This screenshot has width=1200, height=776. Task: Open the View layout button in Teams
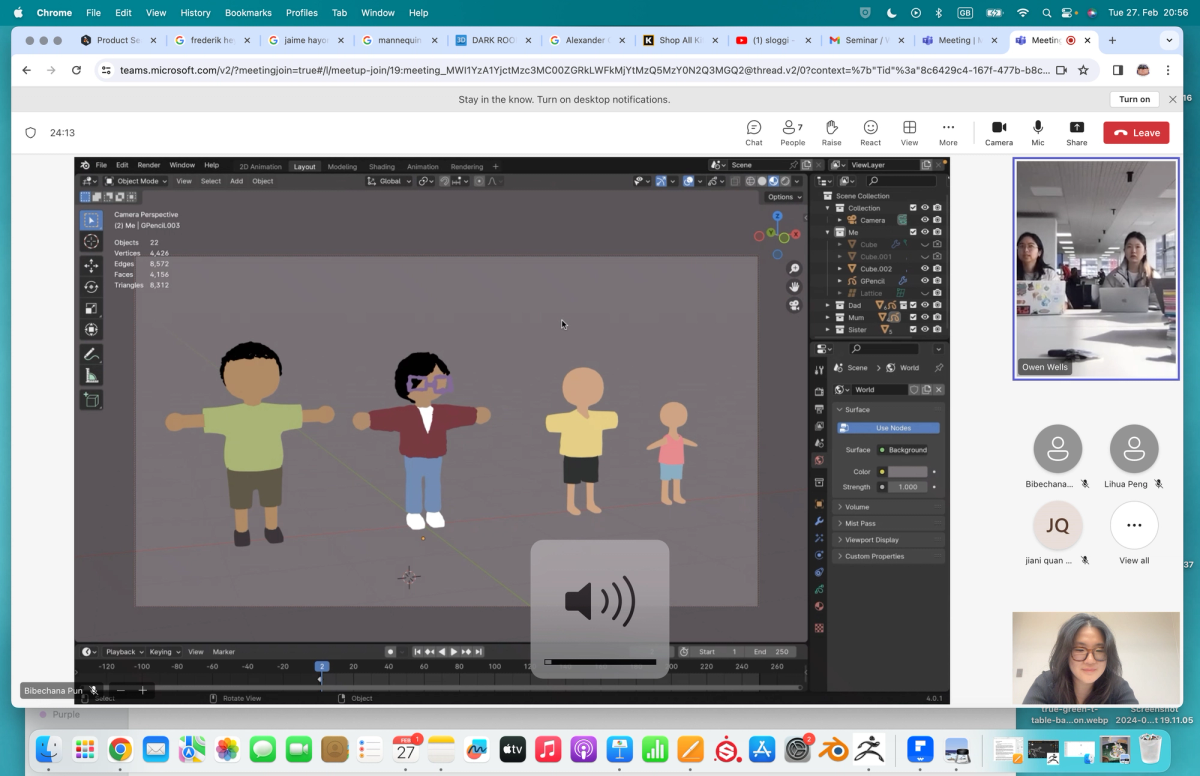(909, 133)
